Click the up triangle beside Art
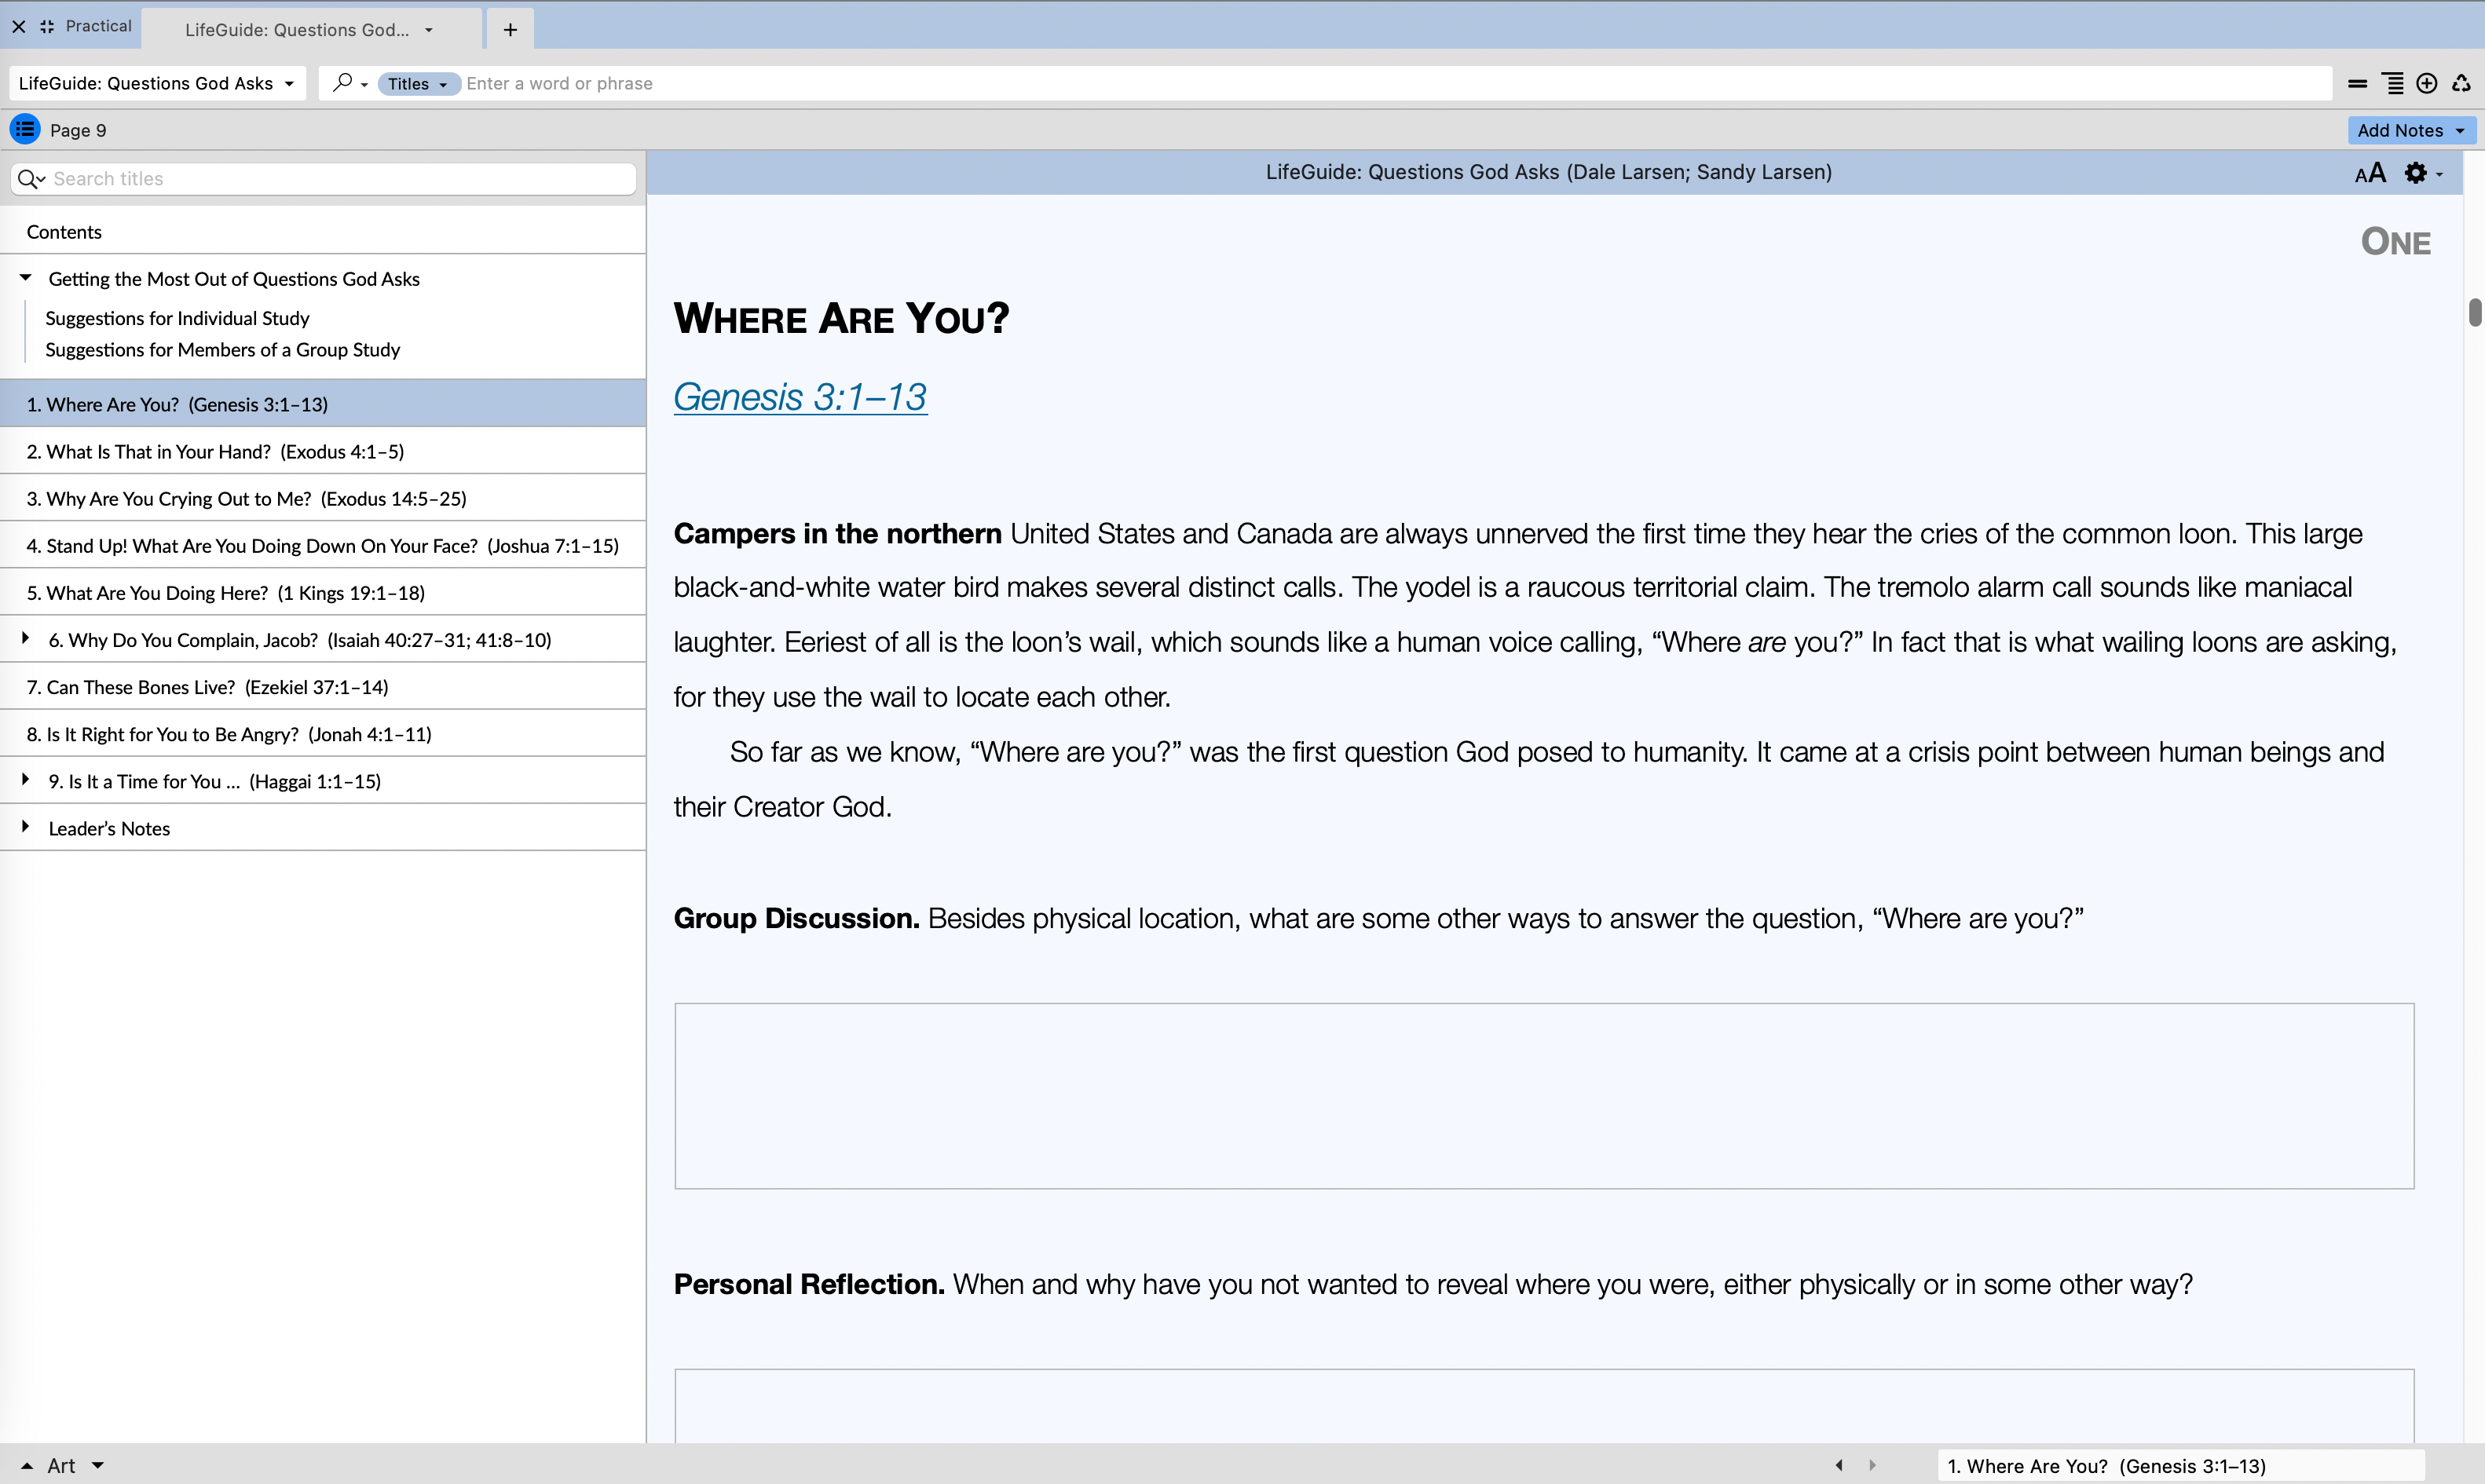The image size is (2485, 1484). [x=27, y=1465]
